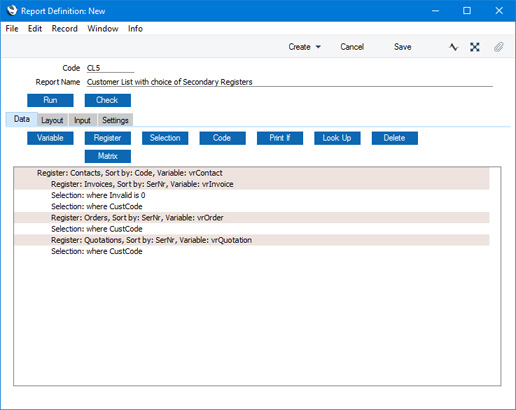The width and height of the screenshot is (516, 410).
Task: Select the Register: Orders row
Action: [x=252, y=218]
